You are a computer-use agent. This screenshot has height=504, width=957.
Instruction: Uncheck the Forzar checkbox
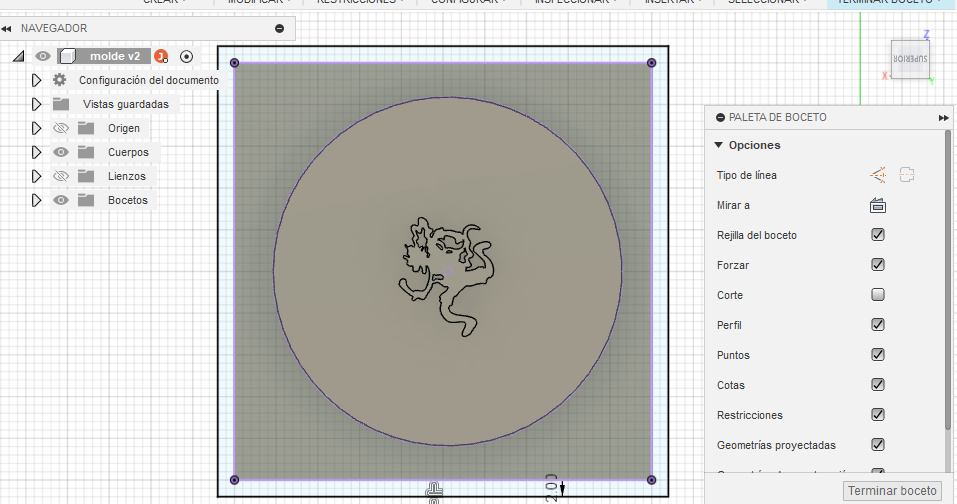878,265
